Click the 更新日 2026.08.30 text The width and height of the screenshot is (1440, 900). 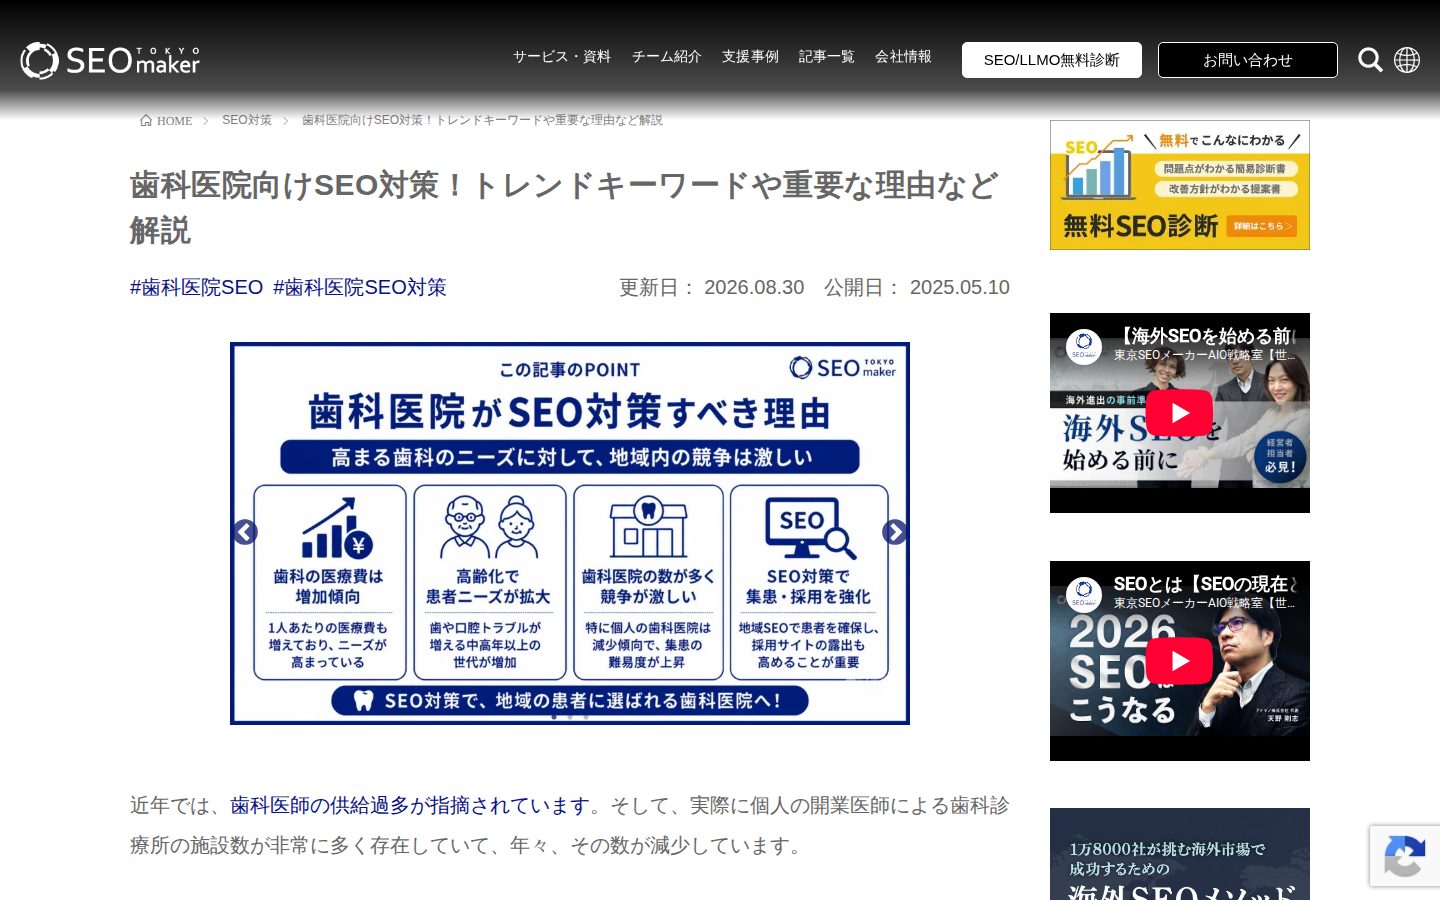(712, 287)
